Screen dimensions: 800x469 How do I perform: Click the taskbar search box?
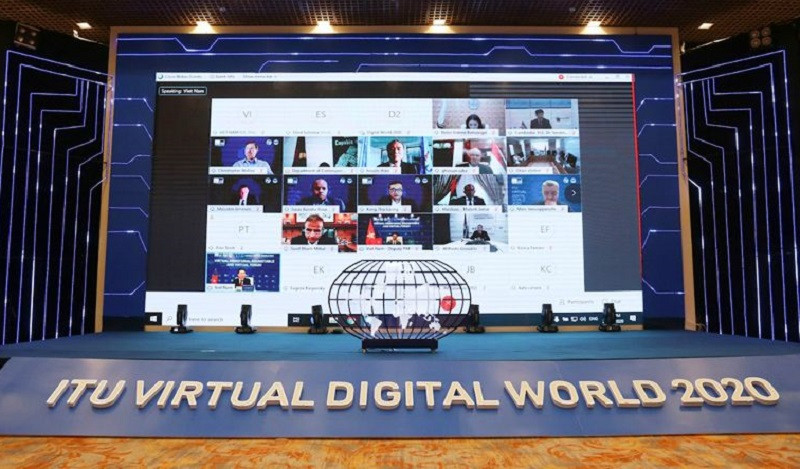pyautogui.click(x=188, y=319)
